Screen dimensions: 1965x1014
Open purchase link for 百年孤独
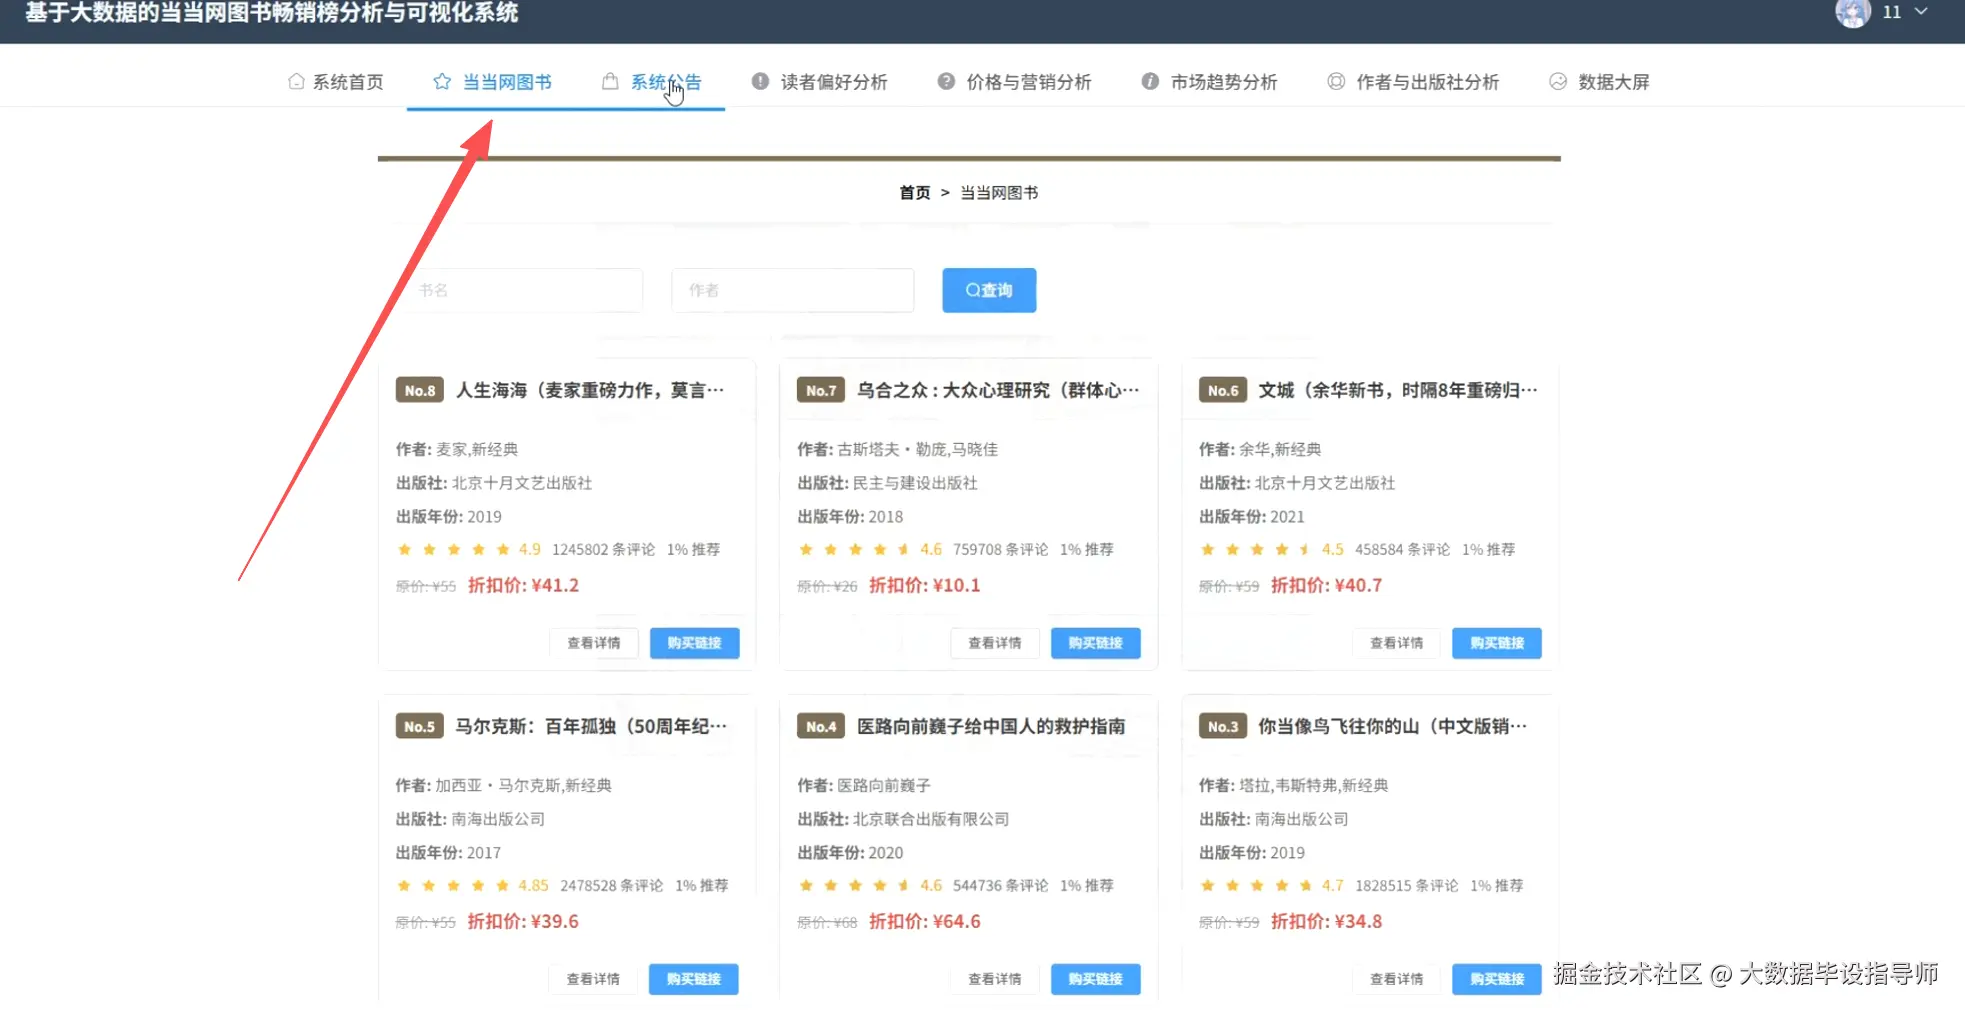point(694,979)
